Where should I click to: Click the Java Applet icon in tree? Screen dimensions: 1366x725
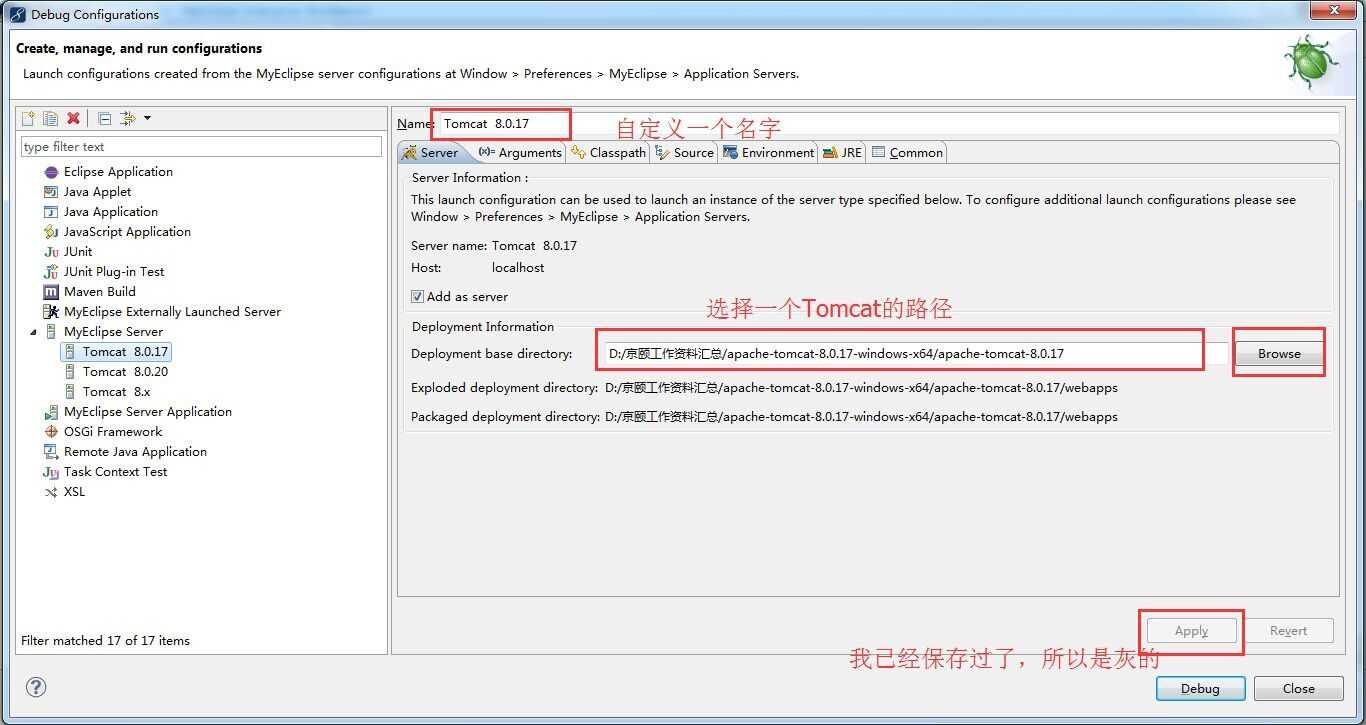pos(51,192)
